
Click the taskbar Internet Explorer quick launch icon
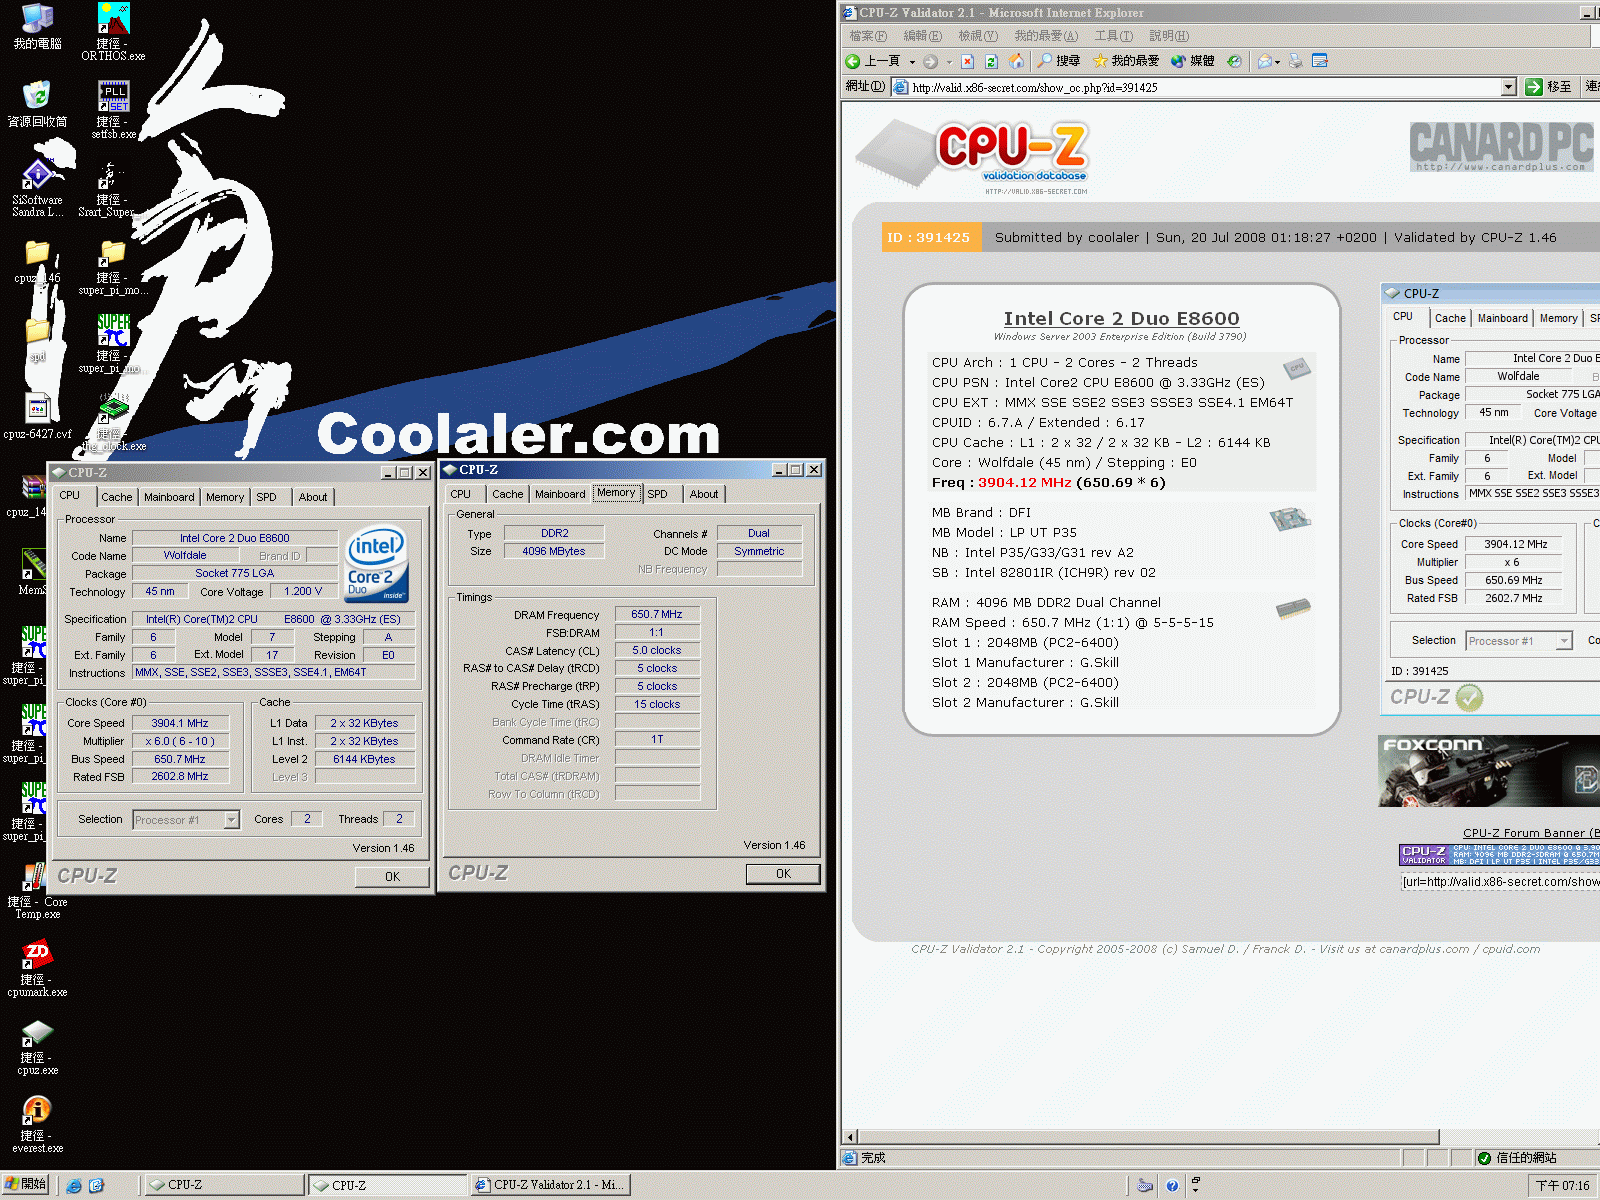pos(74,1186)
